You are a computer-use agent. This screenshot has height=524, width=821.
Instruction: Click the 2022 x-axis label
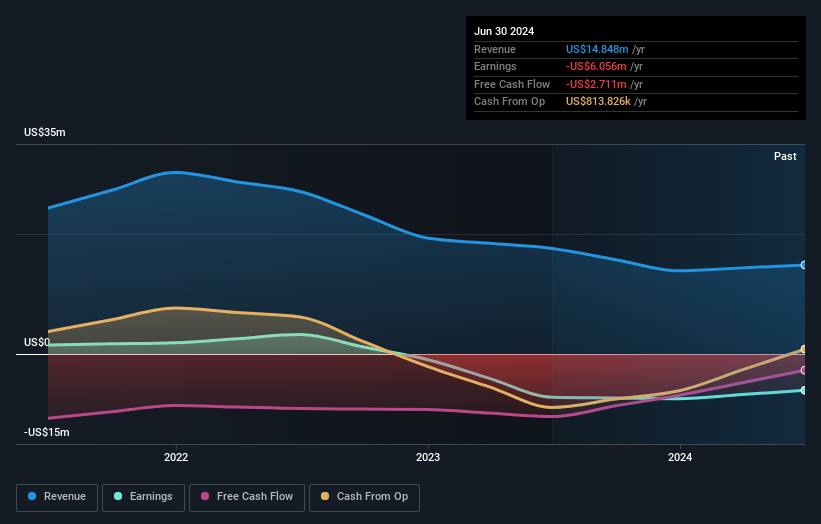click(x=176, y=457)
